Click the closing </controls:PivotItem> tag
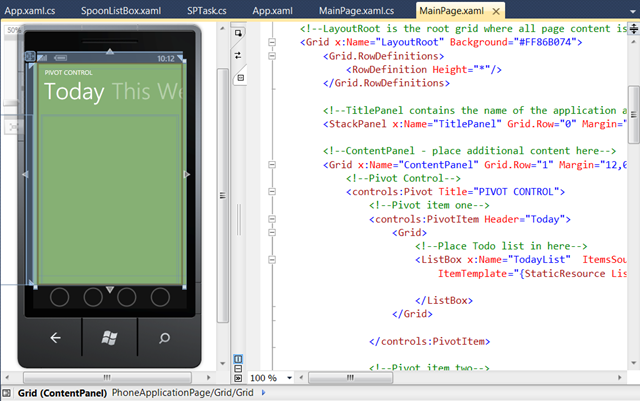This screenshot has width=640, height=401. (x=429, y=341)
